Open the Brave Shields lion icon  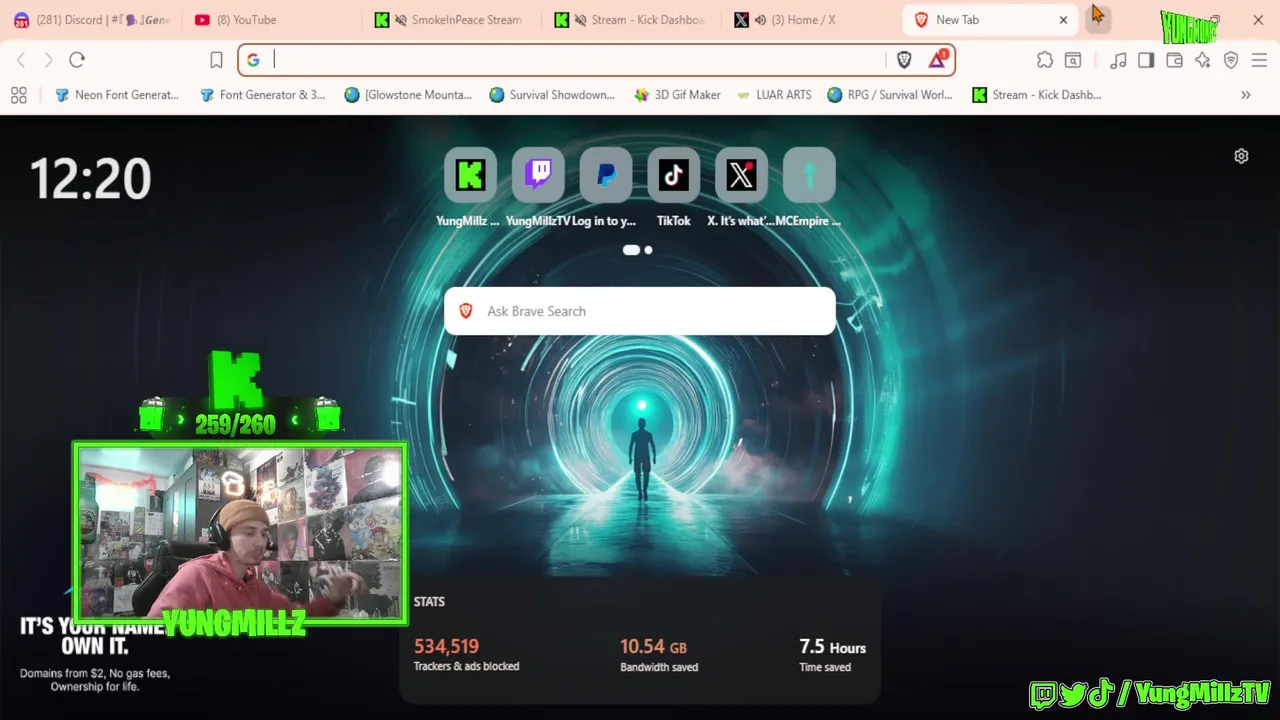904,60
